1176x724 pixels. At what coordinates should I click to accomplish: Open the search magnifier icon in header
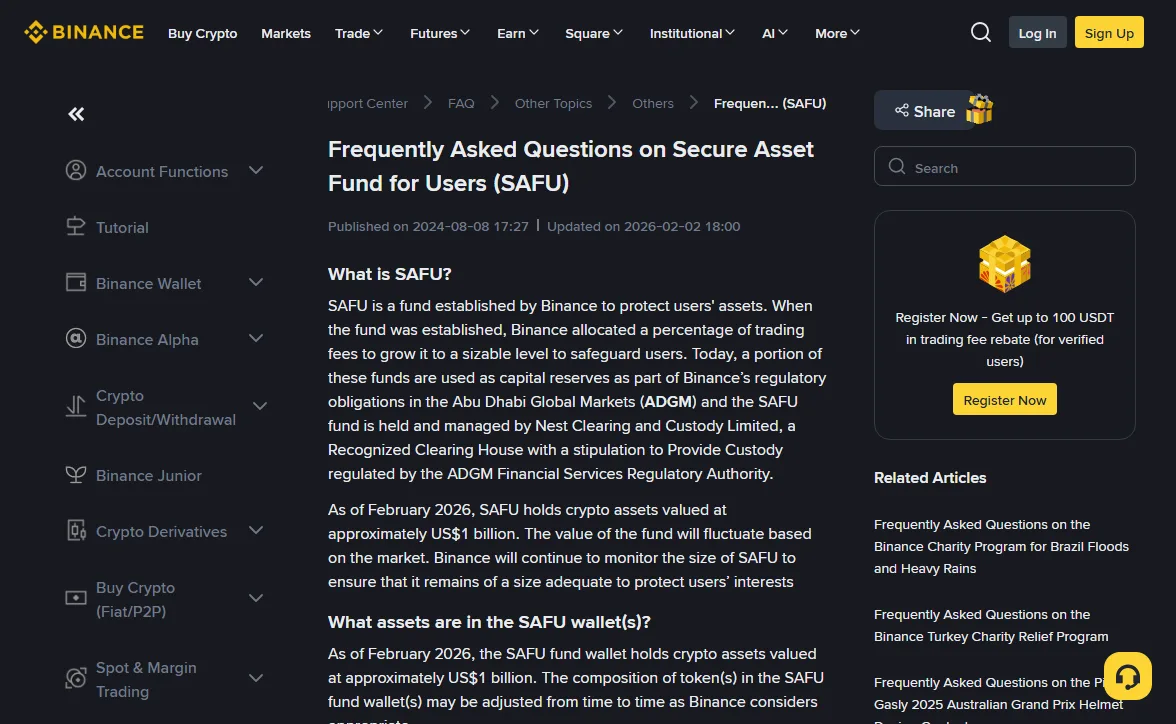980,32
